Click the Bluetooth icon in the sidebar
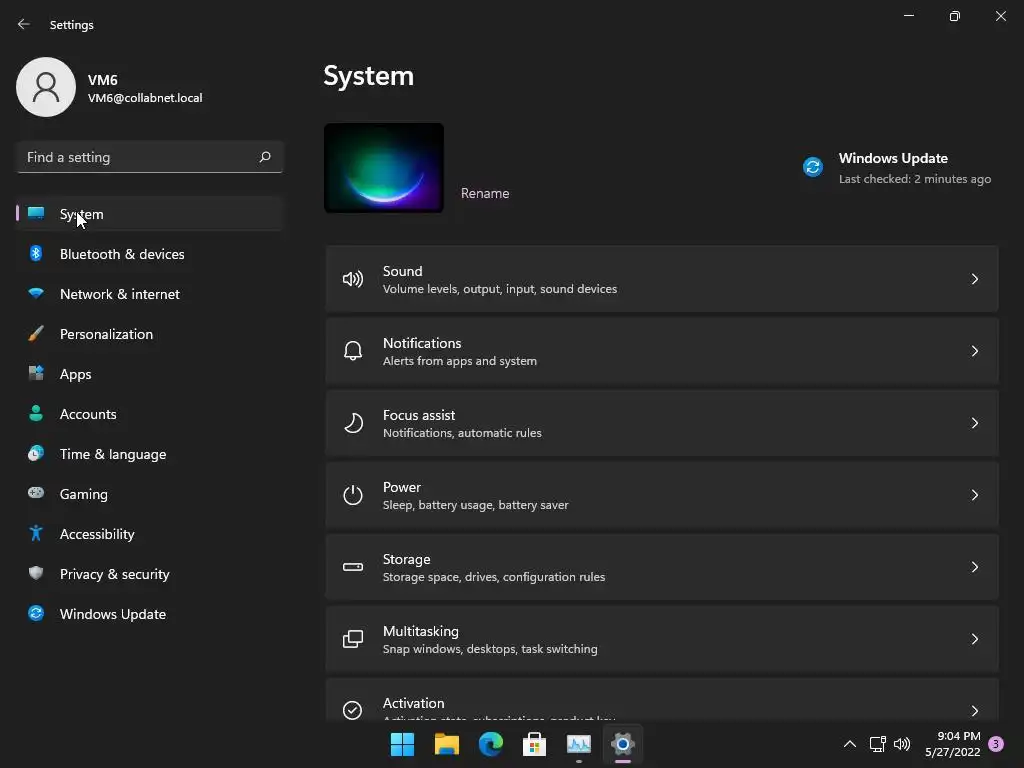The width and height of the screenshot is (1024, 768). [x=36, y=253]
